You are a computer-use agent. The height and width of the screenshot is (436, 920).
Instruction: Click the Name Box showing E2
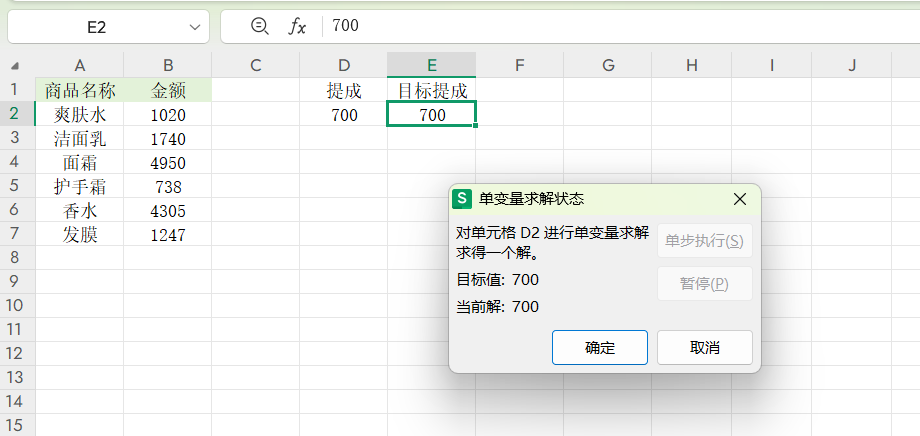109,27
